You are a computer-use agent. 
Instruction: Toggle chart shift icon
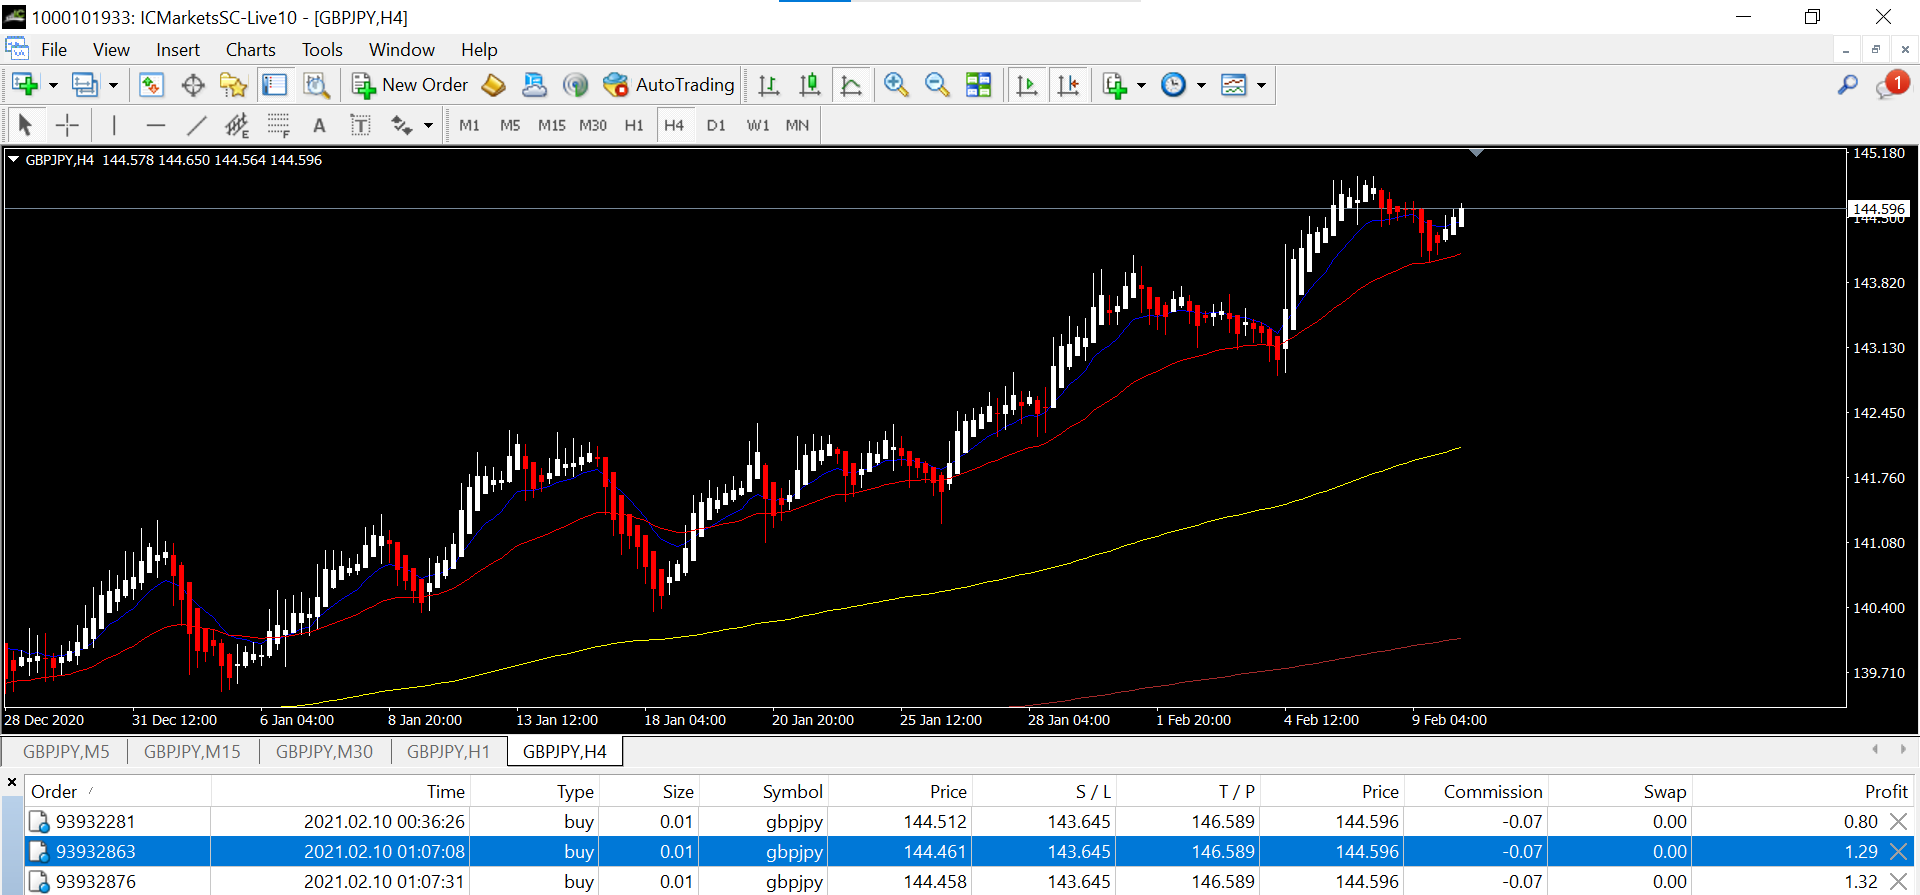[x=1068, y=85]
